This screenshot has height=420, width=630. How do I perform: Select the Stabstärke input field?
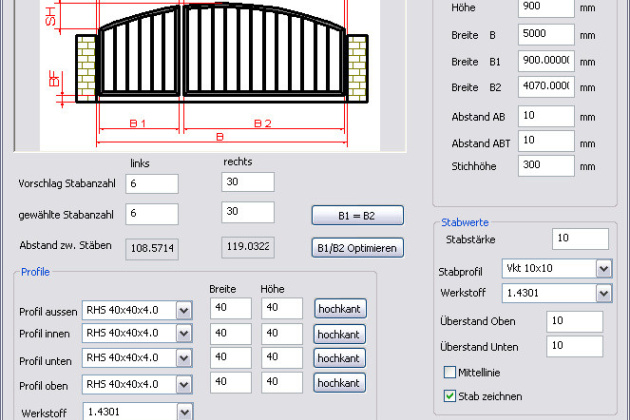579,239
